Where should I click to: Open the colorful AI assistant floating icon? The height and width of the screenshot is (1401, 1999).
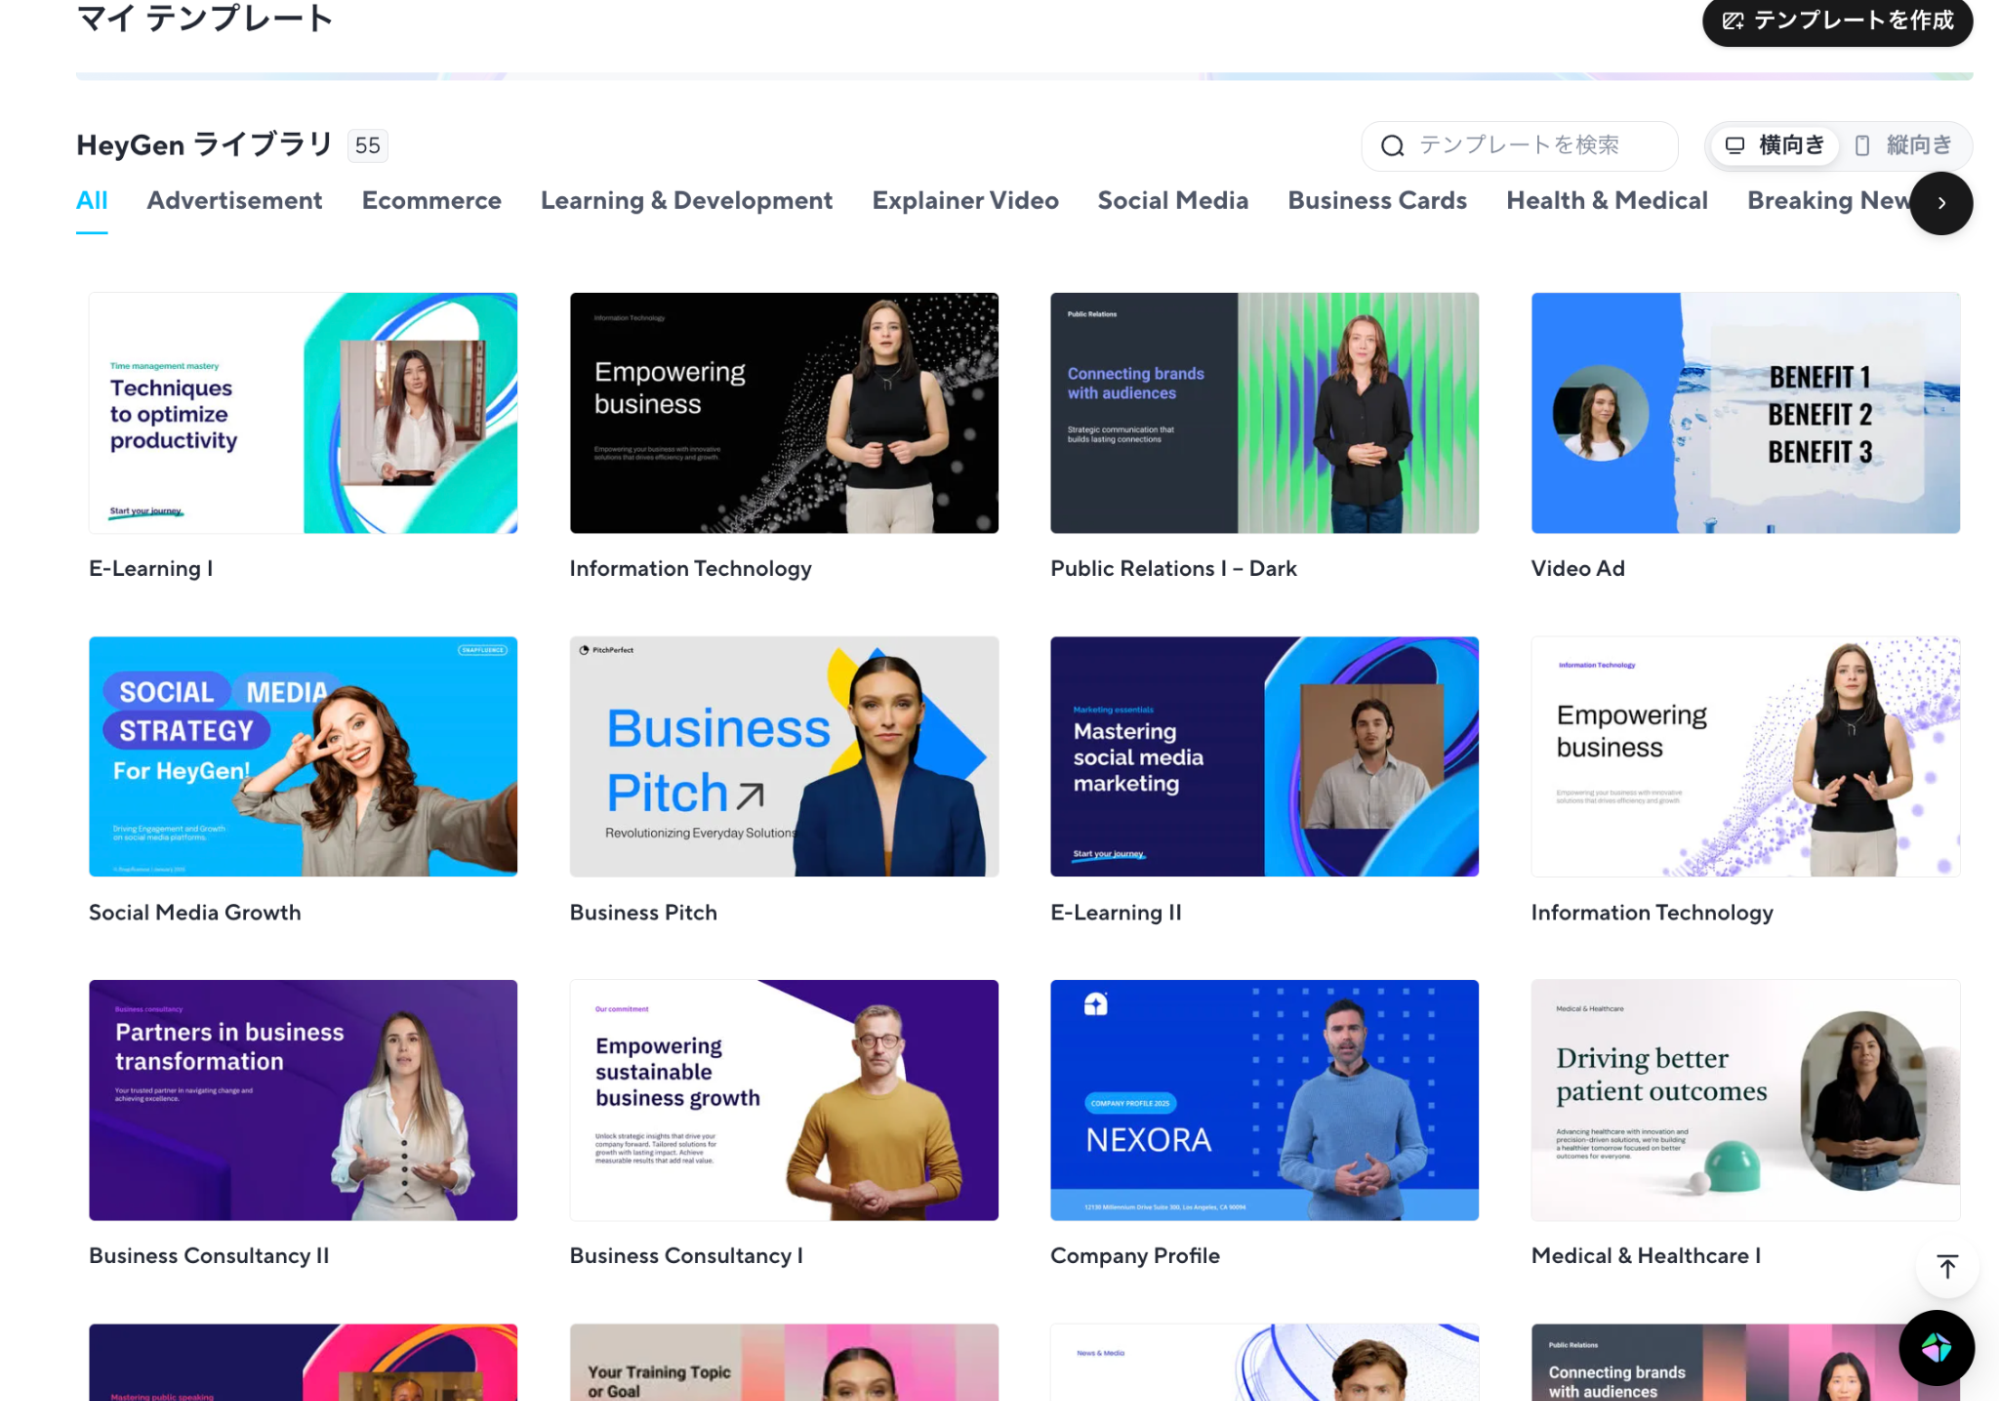point(1936,1347)
